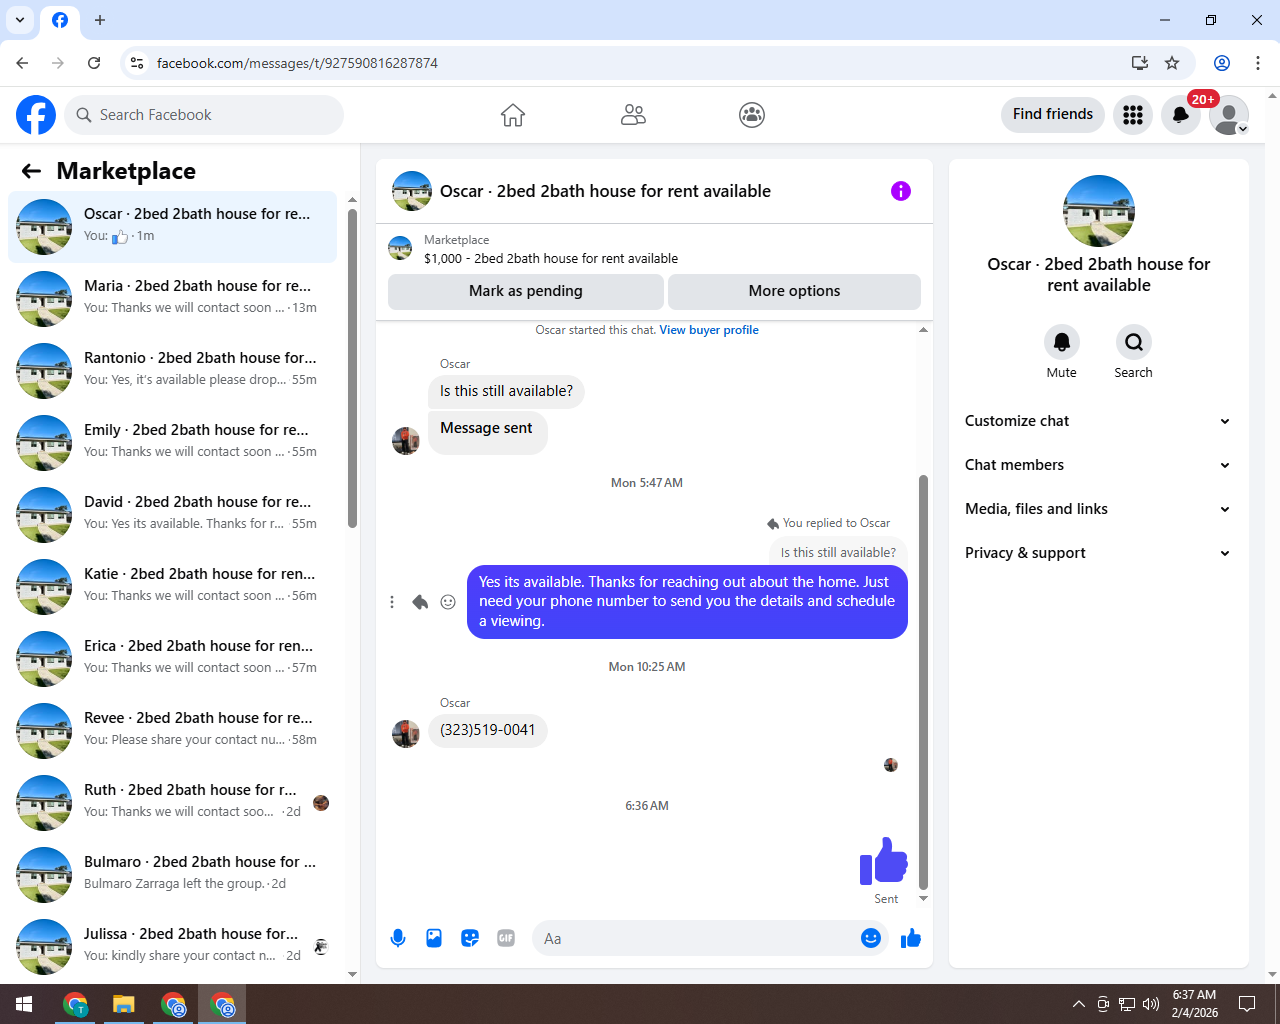Open the View buyer profile link
The image size is (1280, 1024).
pyautogui.click(x=709, y=330)
